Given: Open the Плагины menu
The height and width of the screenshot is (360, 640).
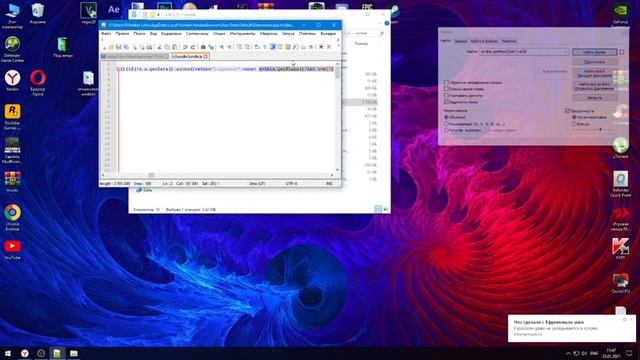Looking at the screenshot, I should click(307, 33).
